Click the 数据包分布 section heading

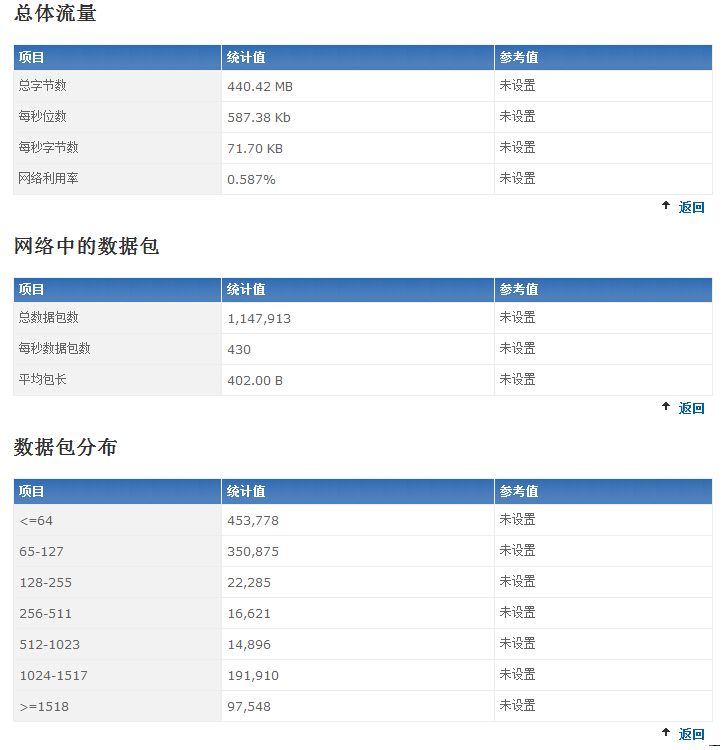[x=65, y=447]
